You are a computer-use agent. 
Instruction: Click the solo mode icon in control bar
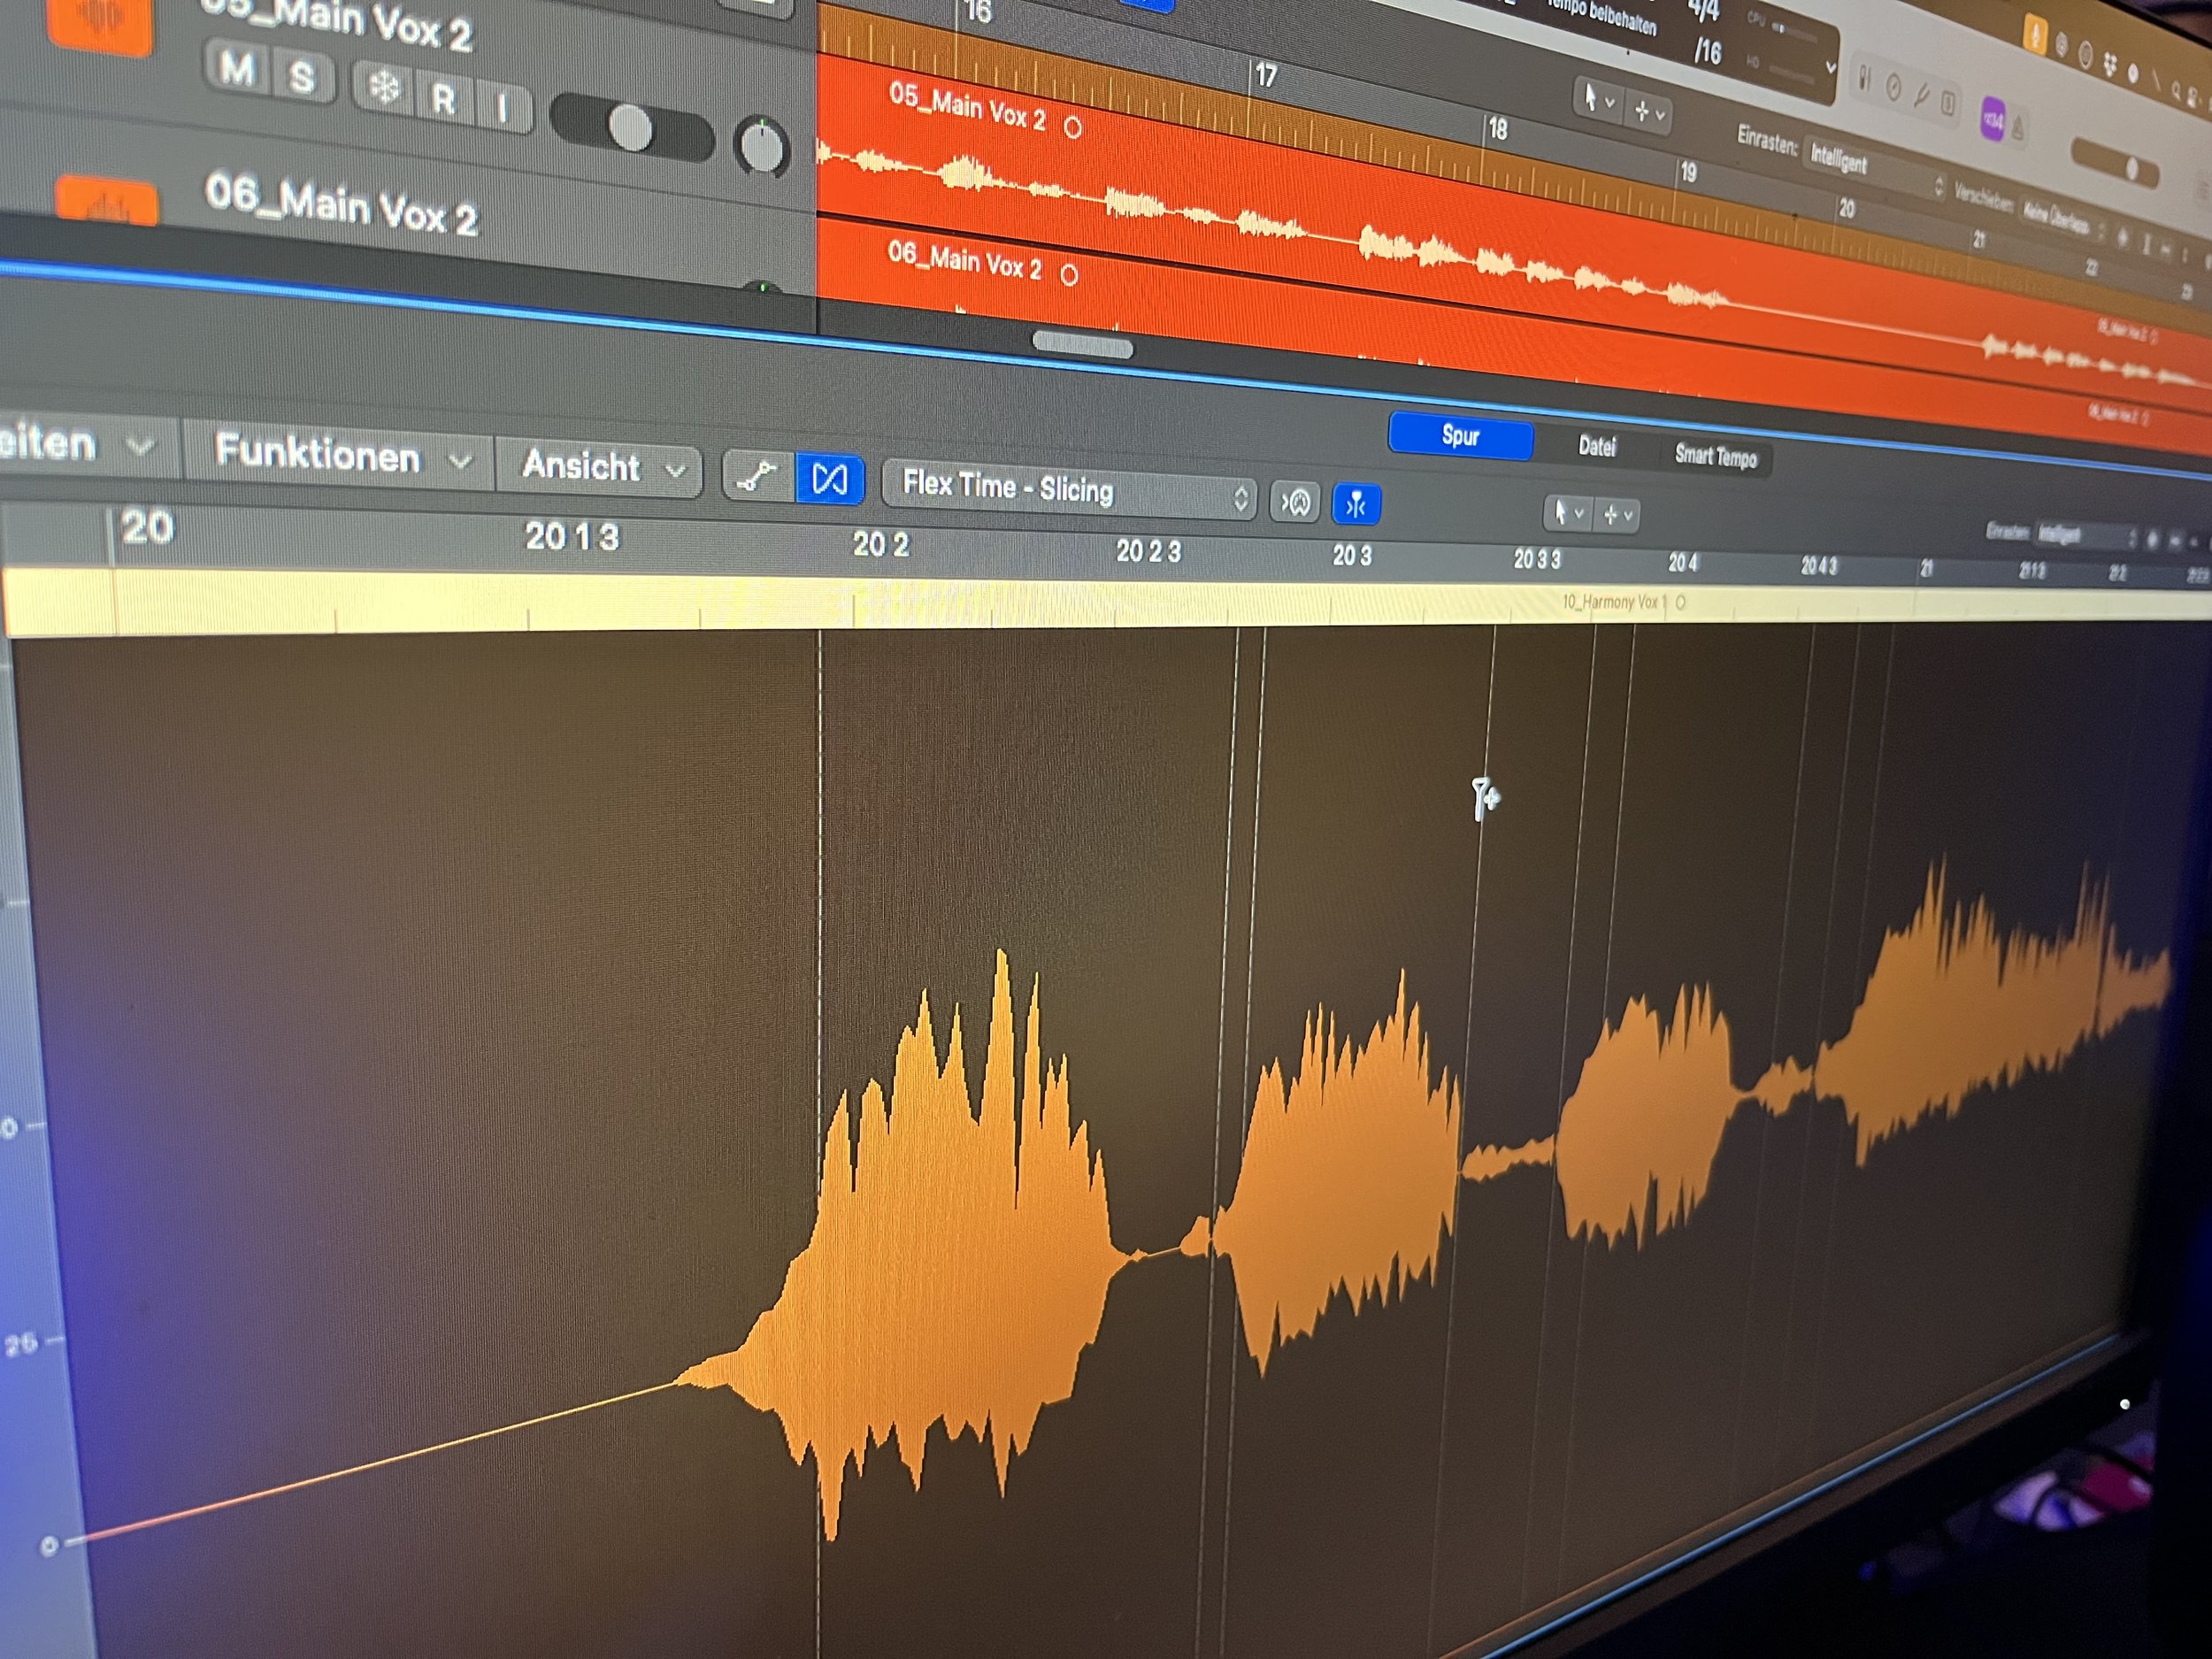(x=1948, y=103)
